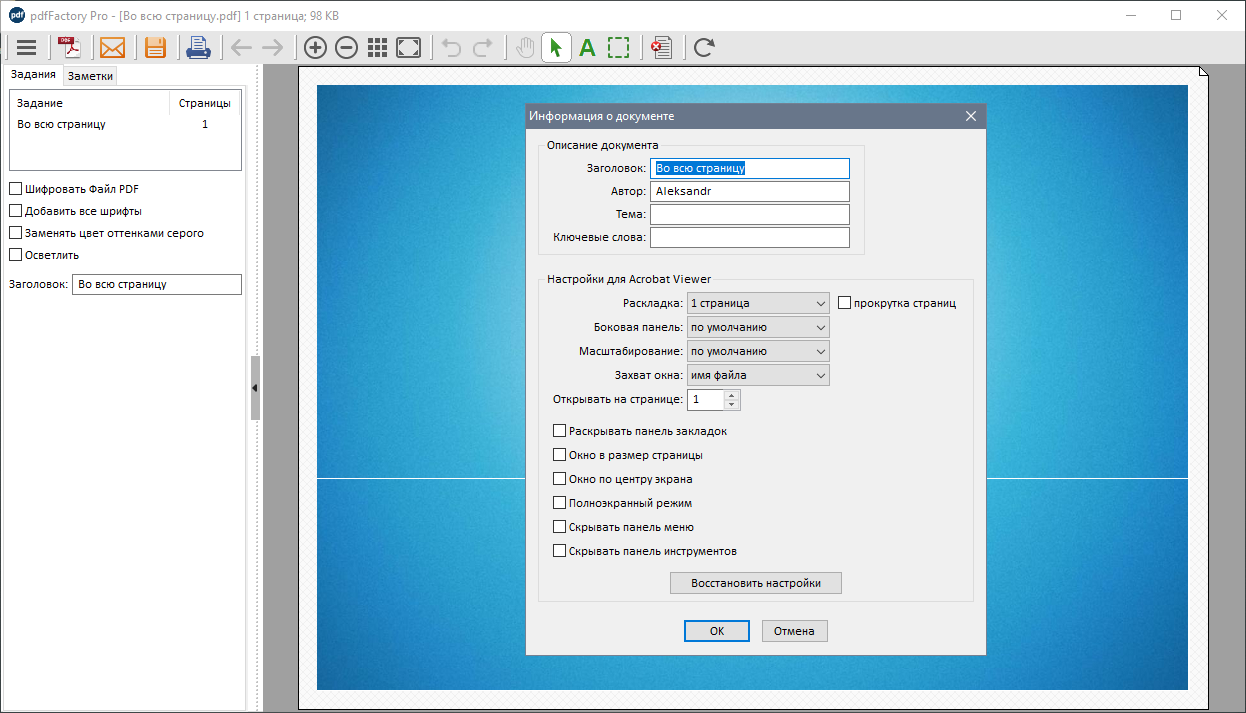Select the hand pan tool

pos(525,47)
